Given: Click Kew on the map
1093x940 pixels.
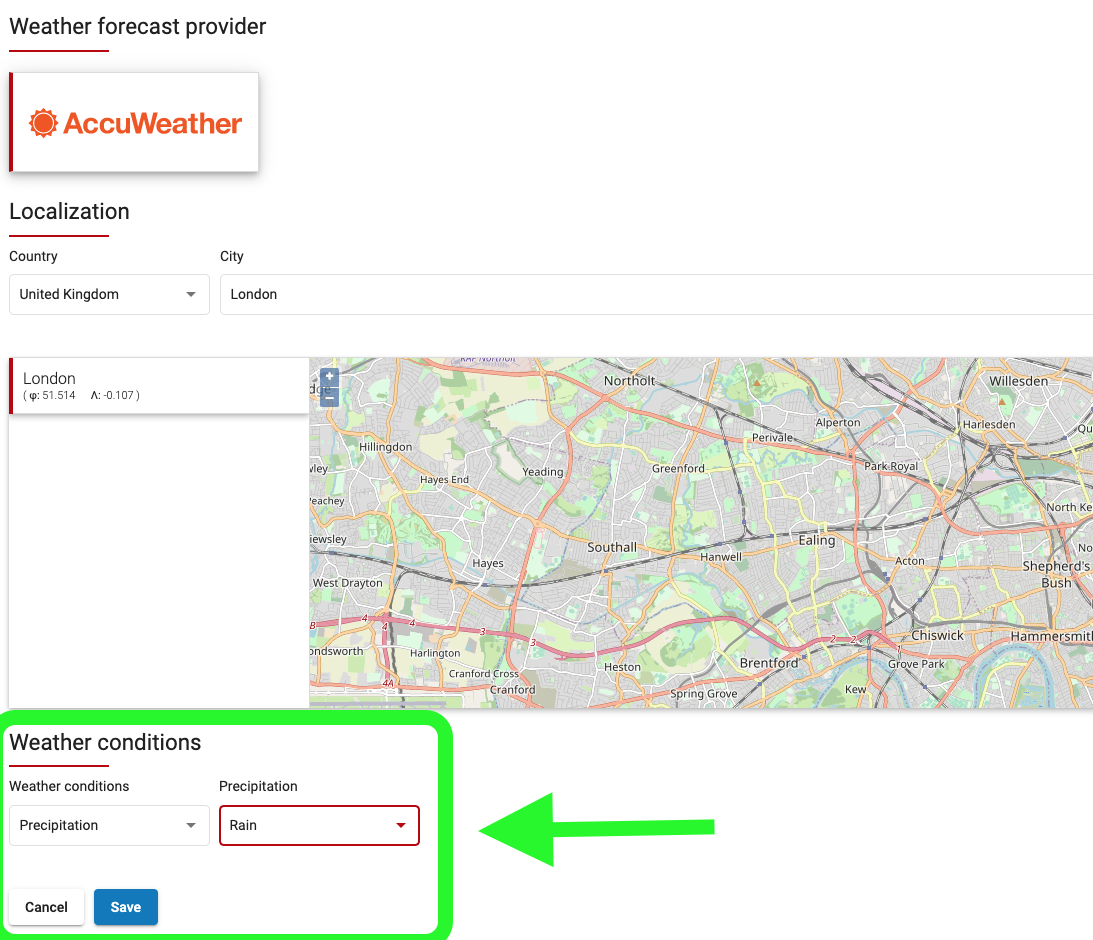Looking at the screenshot, I should pos(855,689).
